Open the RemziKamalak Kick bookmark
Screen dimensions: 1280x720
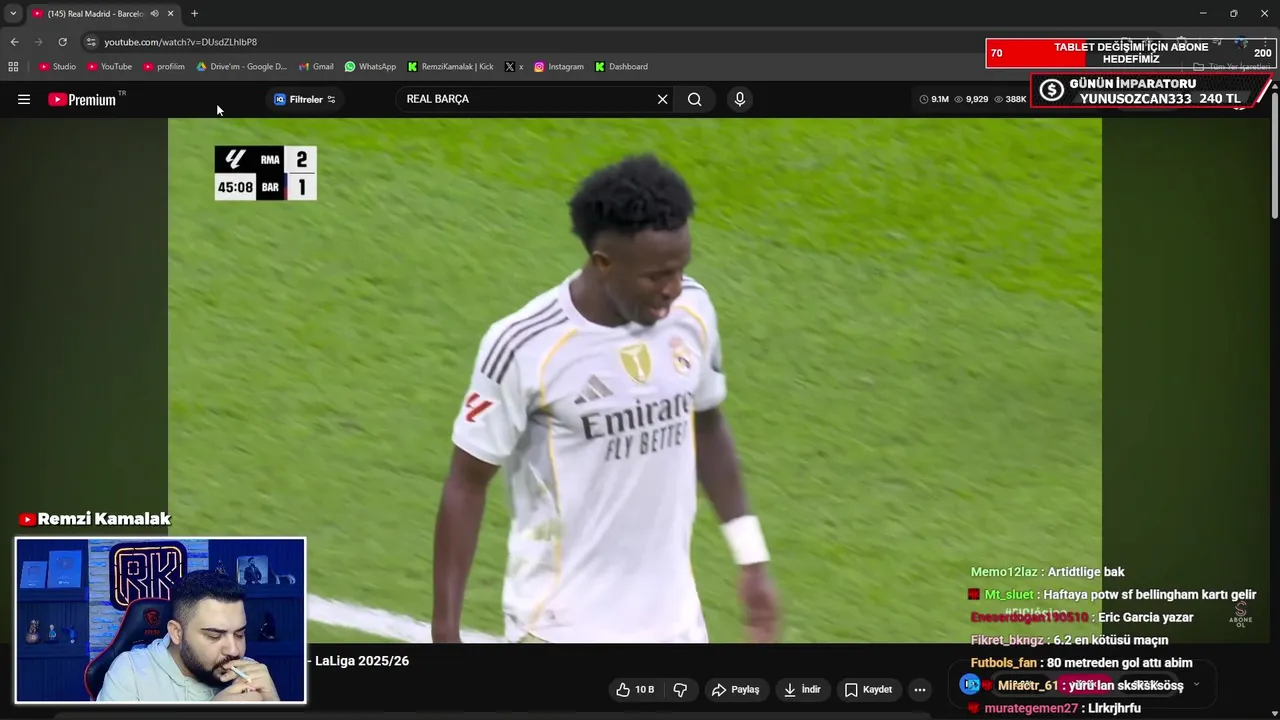tap(450, 67)
